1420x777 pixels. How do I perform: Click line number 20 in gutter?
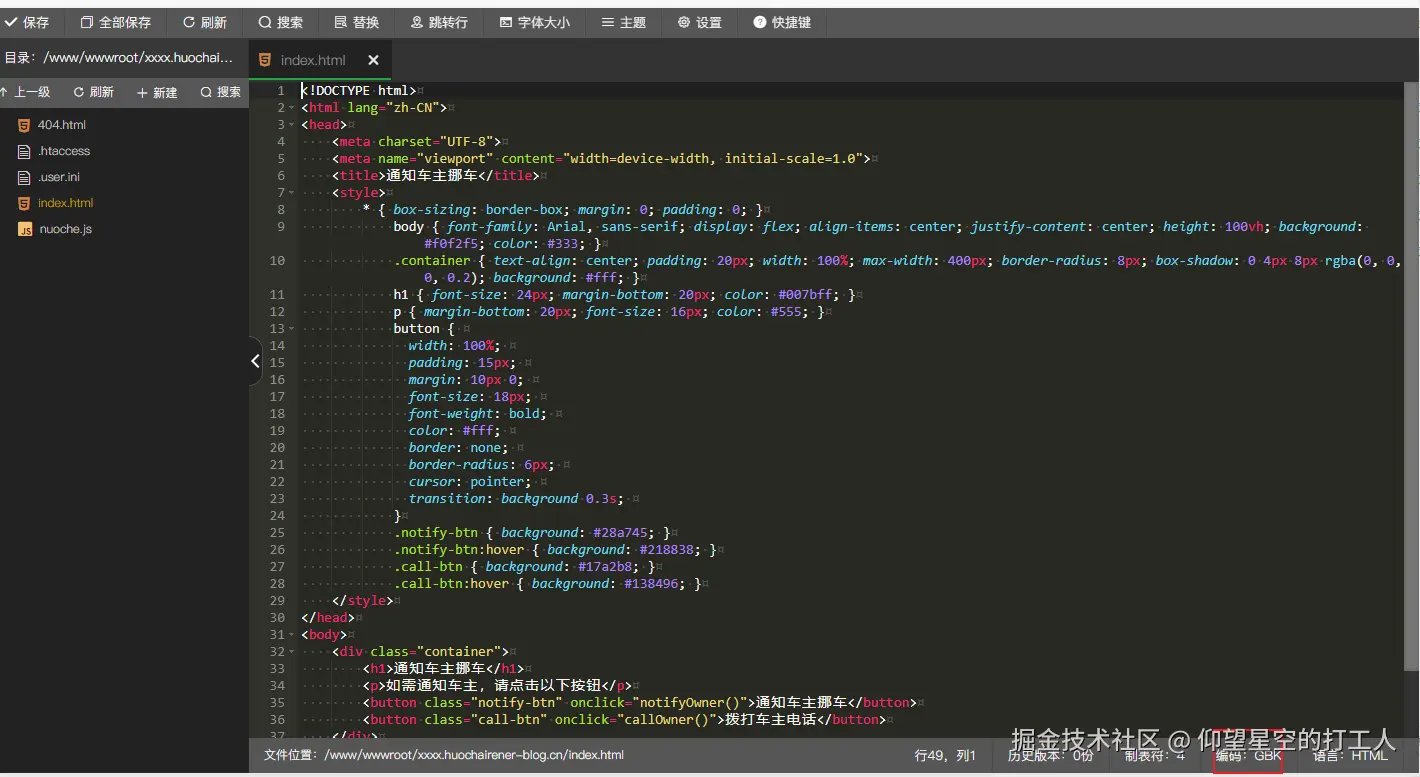(x=277, y=447)
